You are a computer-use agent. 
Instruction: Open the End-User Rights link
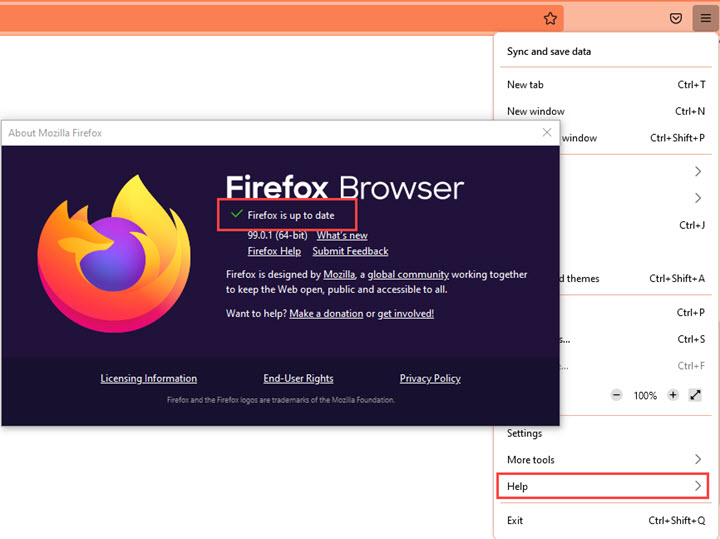coord(298,378)
